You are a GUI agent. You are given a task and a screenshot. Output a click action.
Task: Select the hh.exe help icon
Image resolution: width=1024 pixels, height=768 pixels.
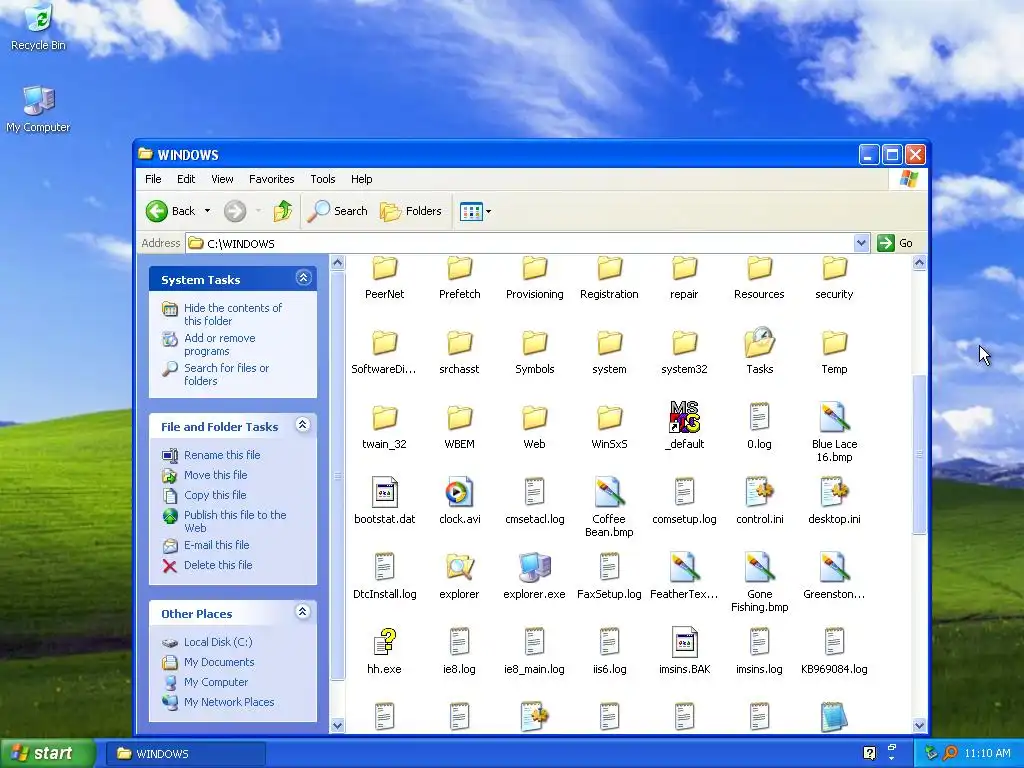(x=385, y=642)
